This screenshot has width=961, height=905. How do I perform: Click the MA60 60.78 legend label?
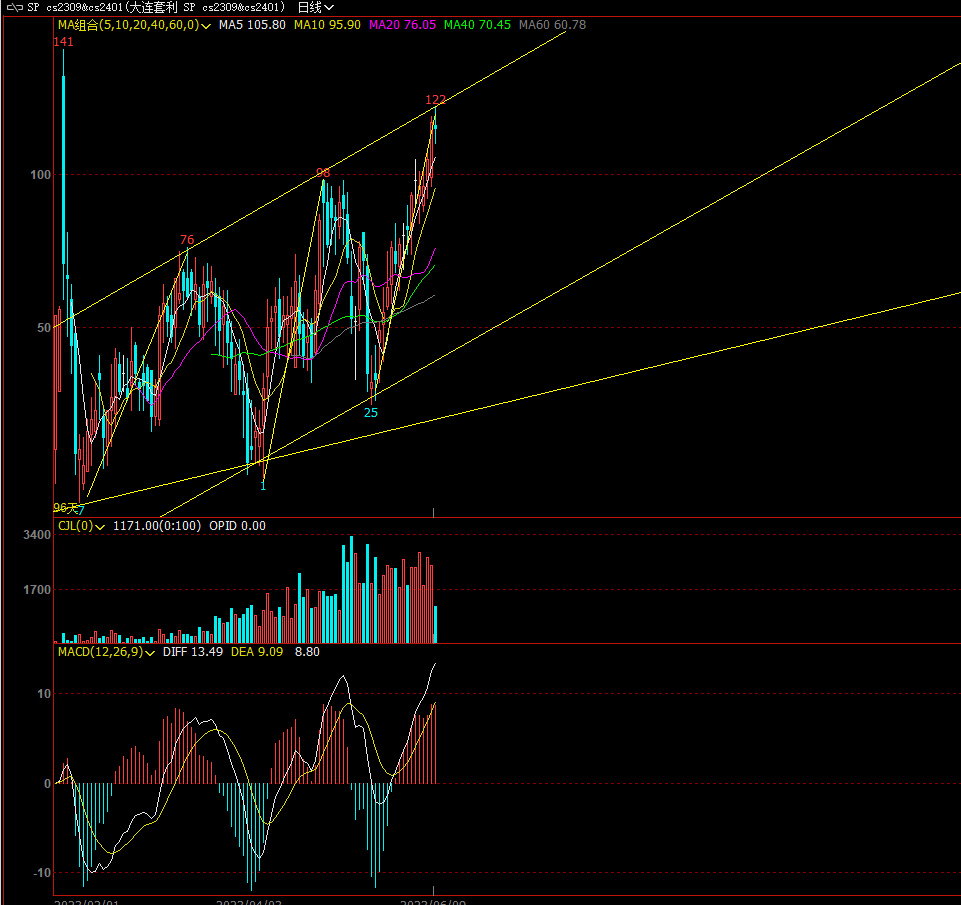point(552,25)
